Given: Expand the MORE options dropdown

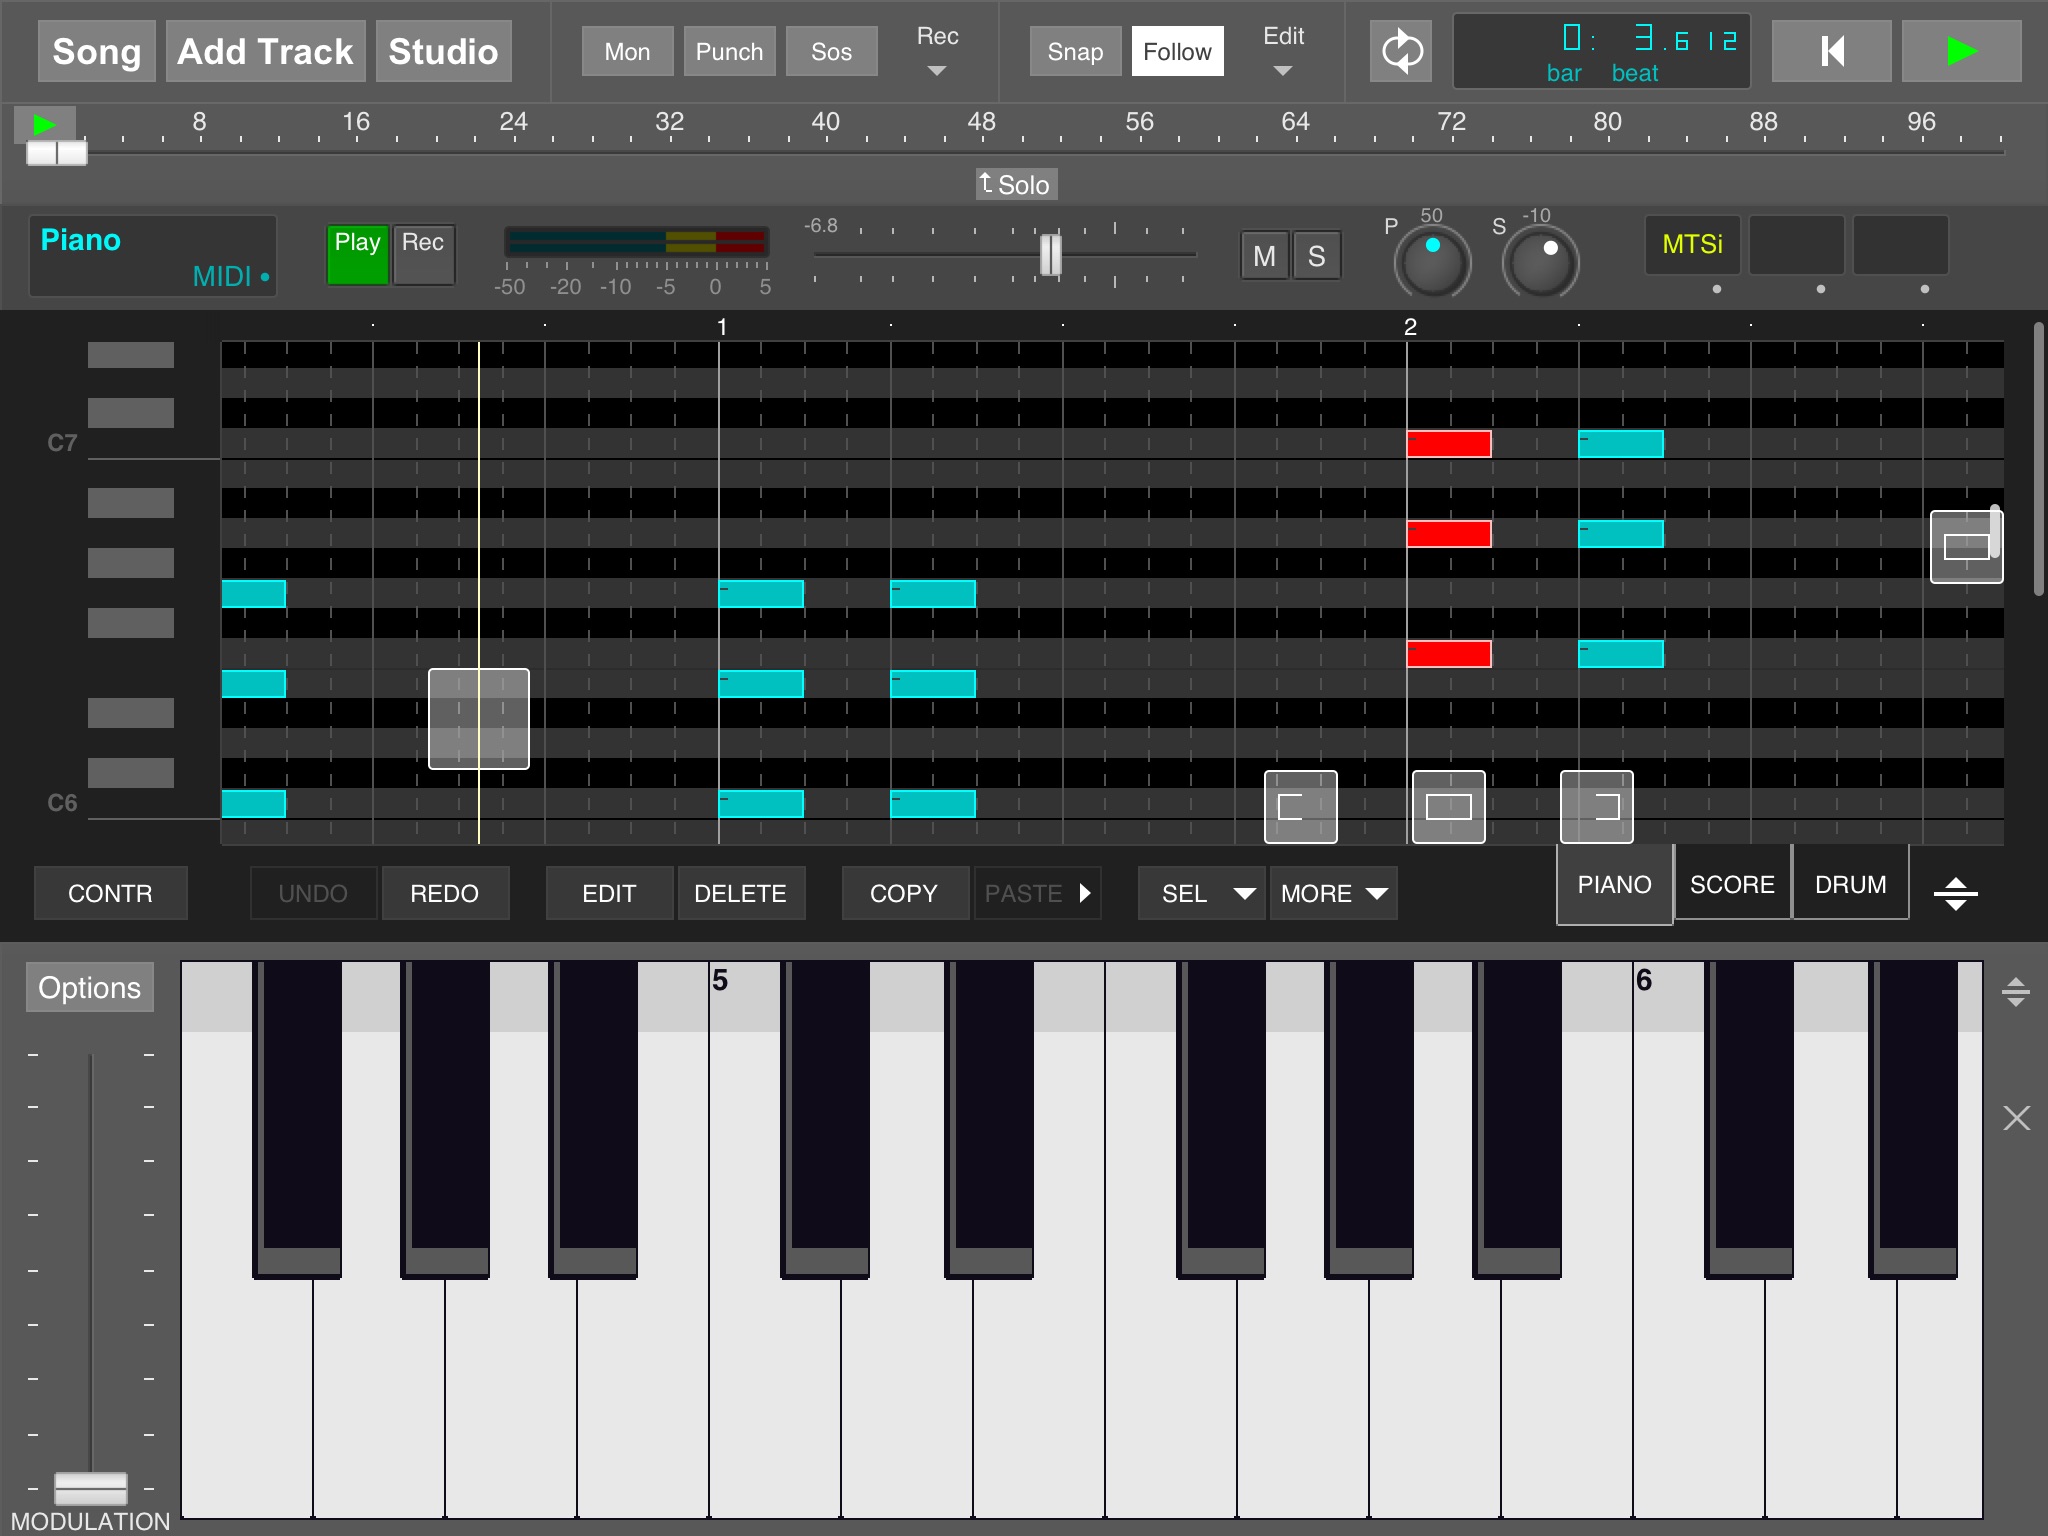Looking at the screenshot, I should [1333, 893].
